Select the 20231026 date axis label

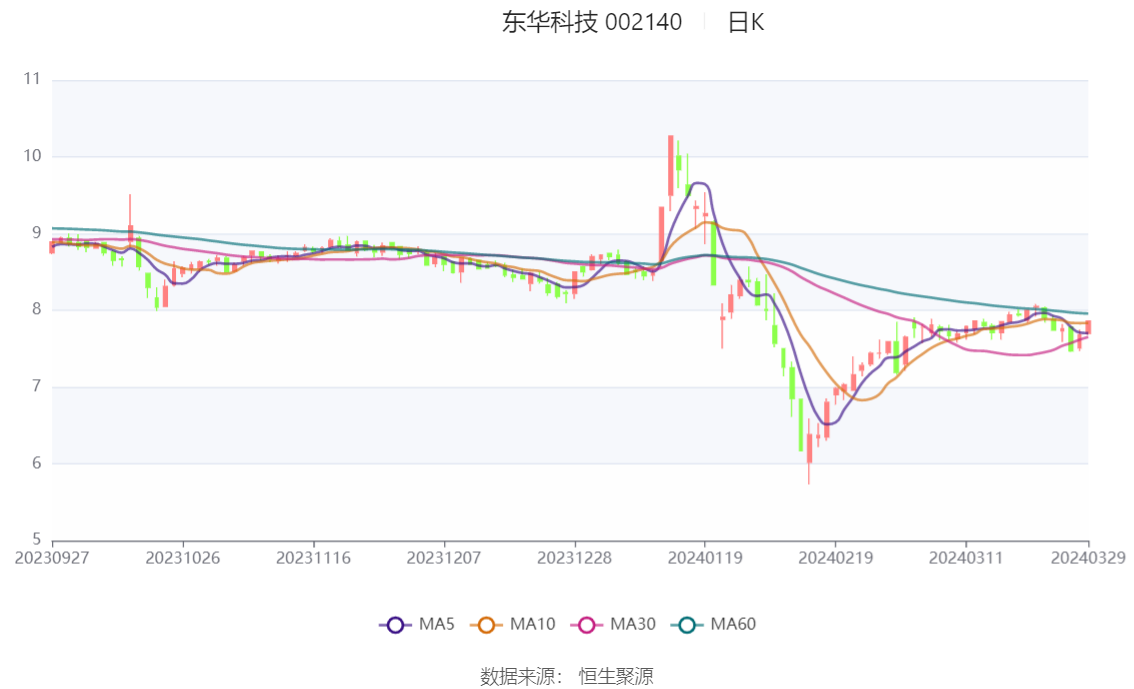point(183,558)
